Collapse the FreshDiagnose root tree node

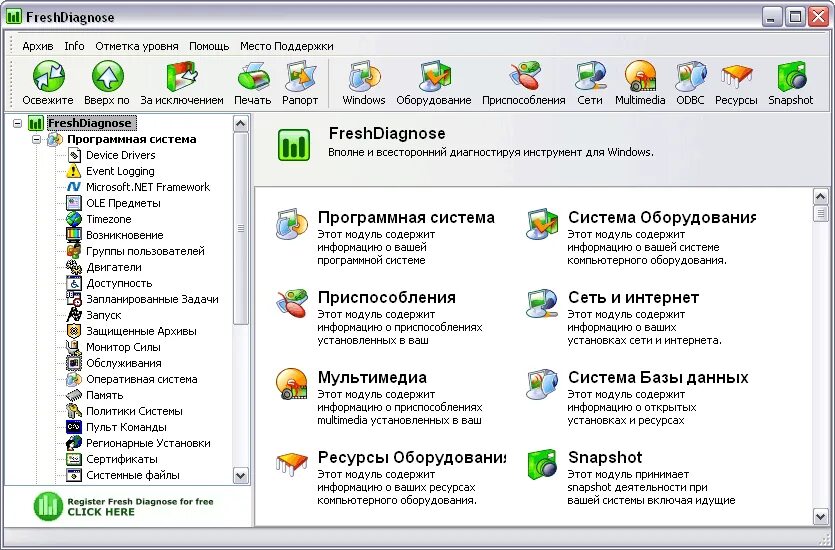[18, 124]
